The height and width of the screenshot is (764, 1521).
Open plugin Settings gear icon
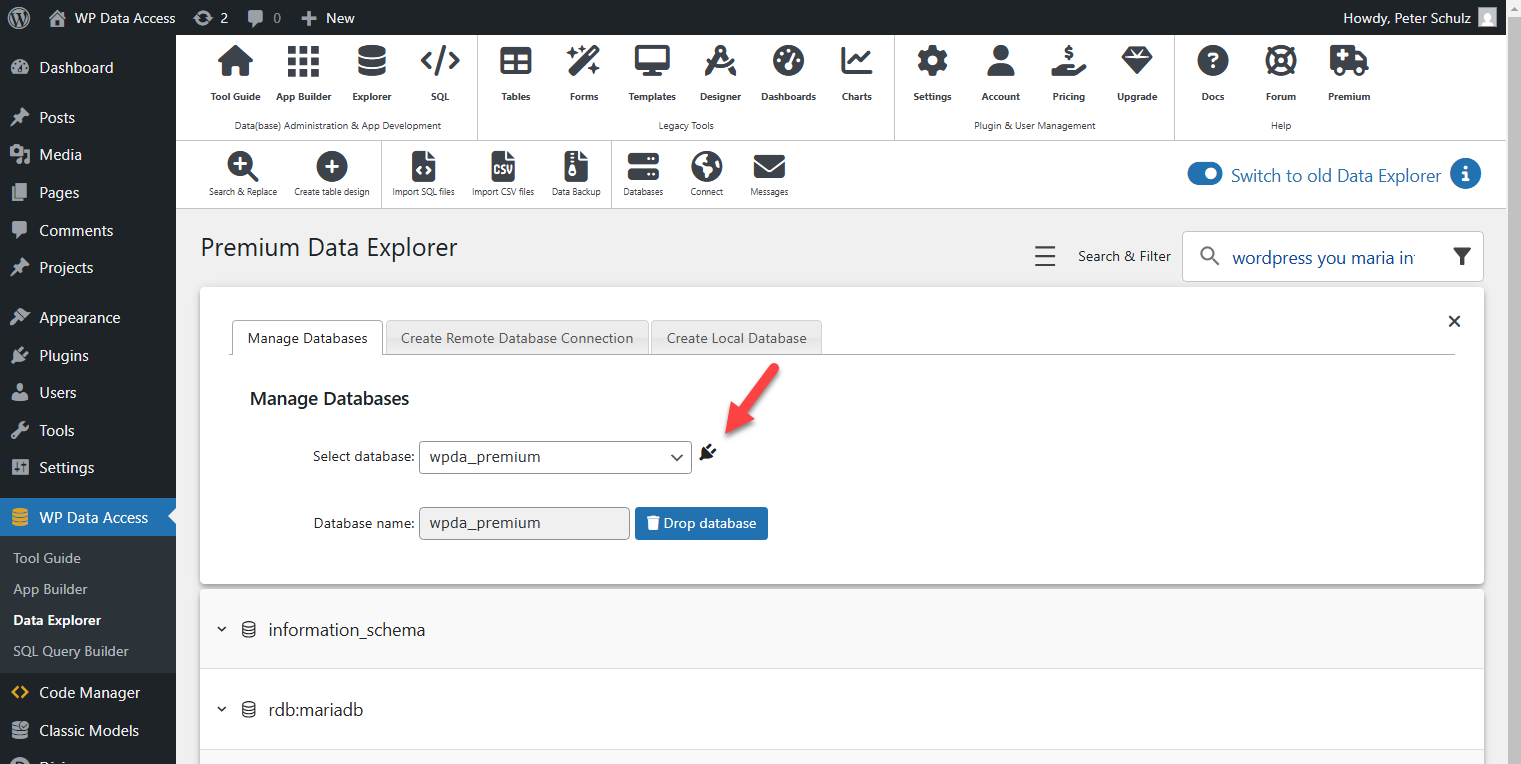[x=932, y=61]
